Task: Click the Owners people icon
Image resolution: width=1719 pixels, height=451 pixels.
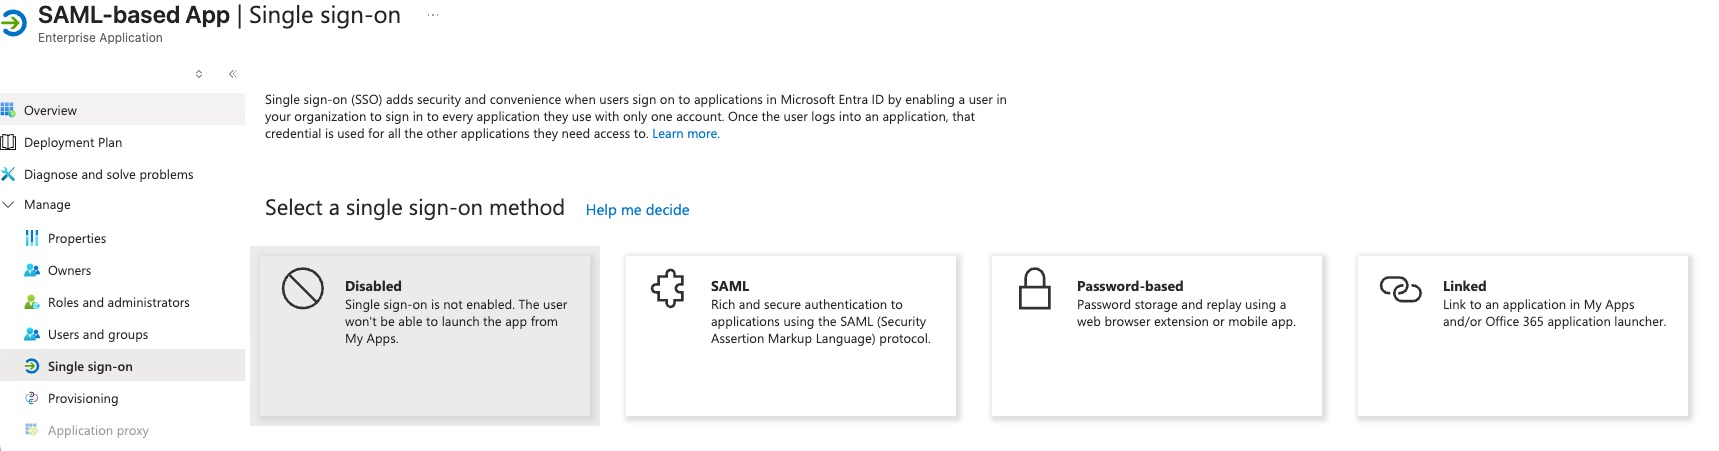Action: [32, 270]
